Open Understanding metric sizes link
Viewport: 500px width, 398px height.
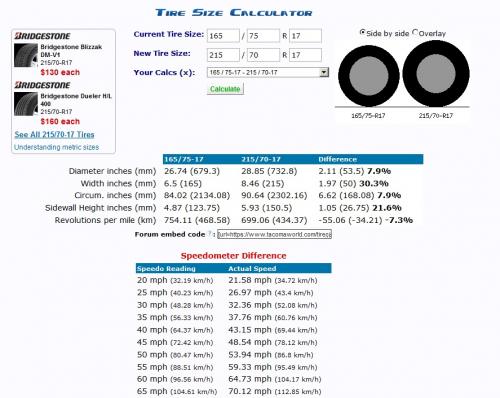[x=57, y=147]
